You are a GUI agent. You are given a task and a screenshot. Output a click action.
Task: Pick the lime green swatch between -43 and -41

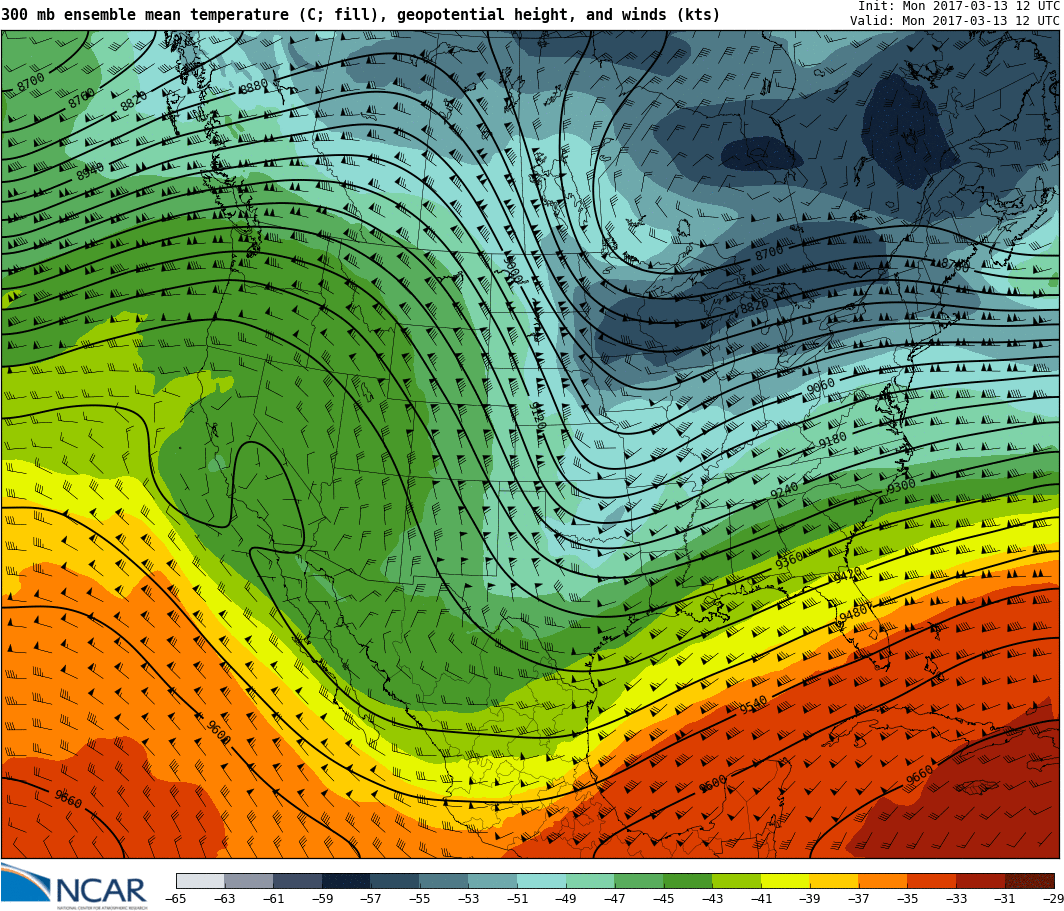click(738, 880)
